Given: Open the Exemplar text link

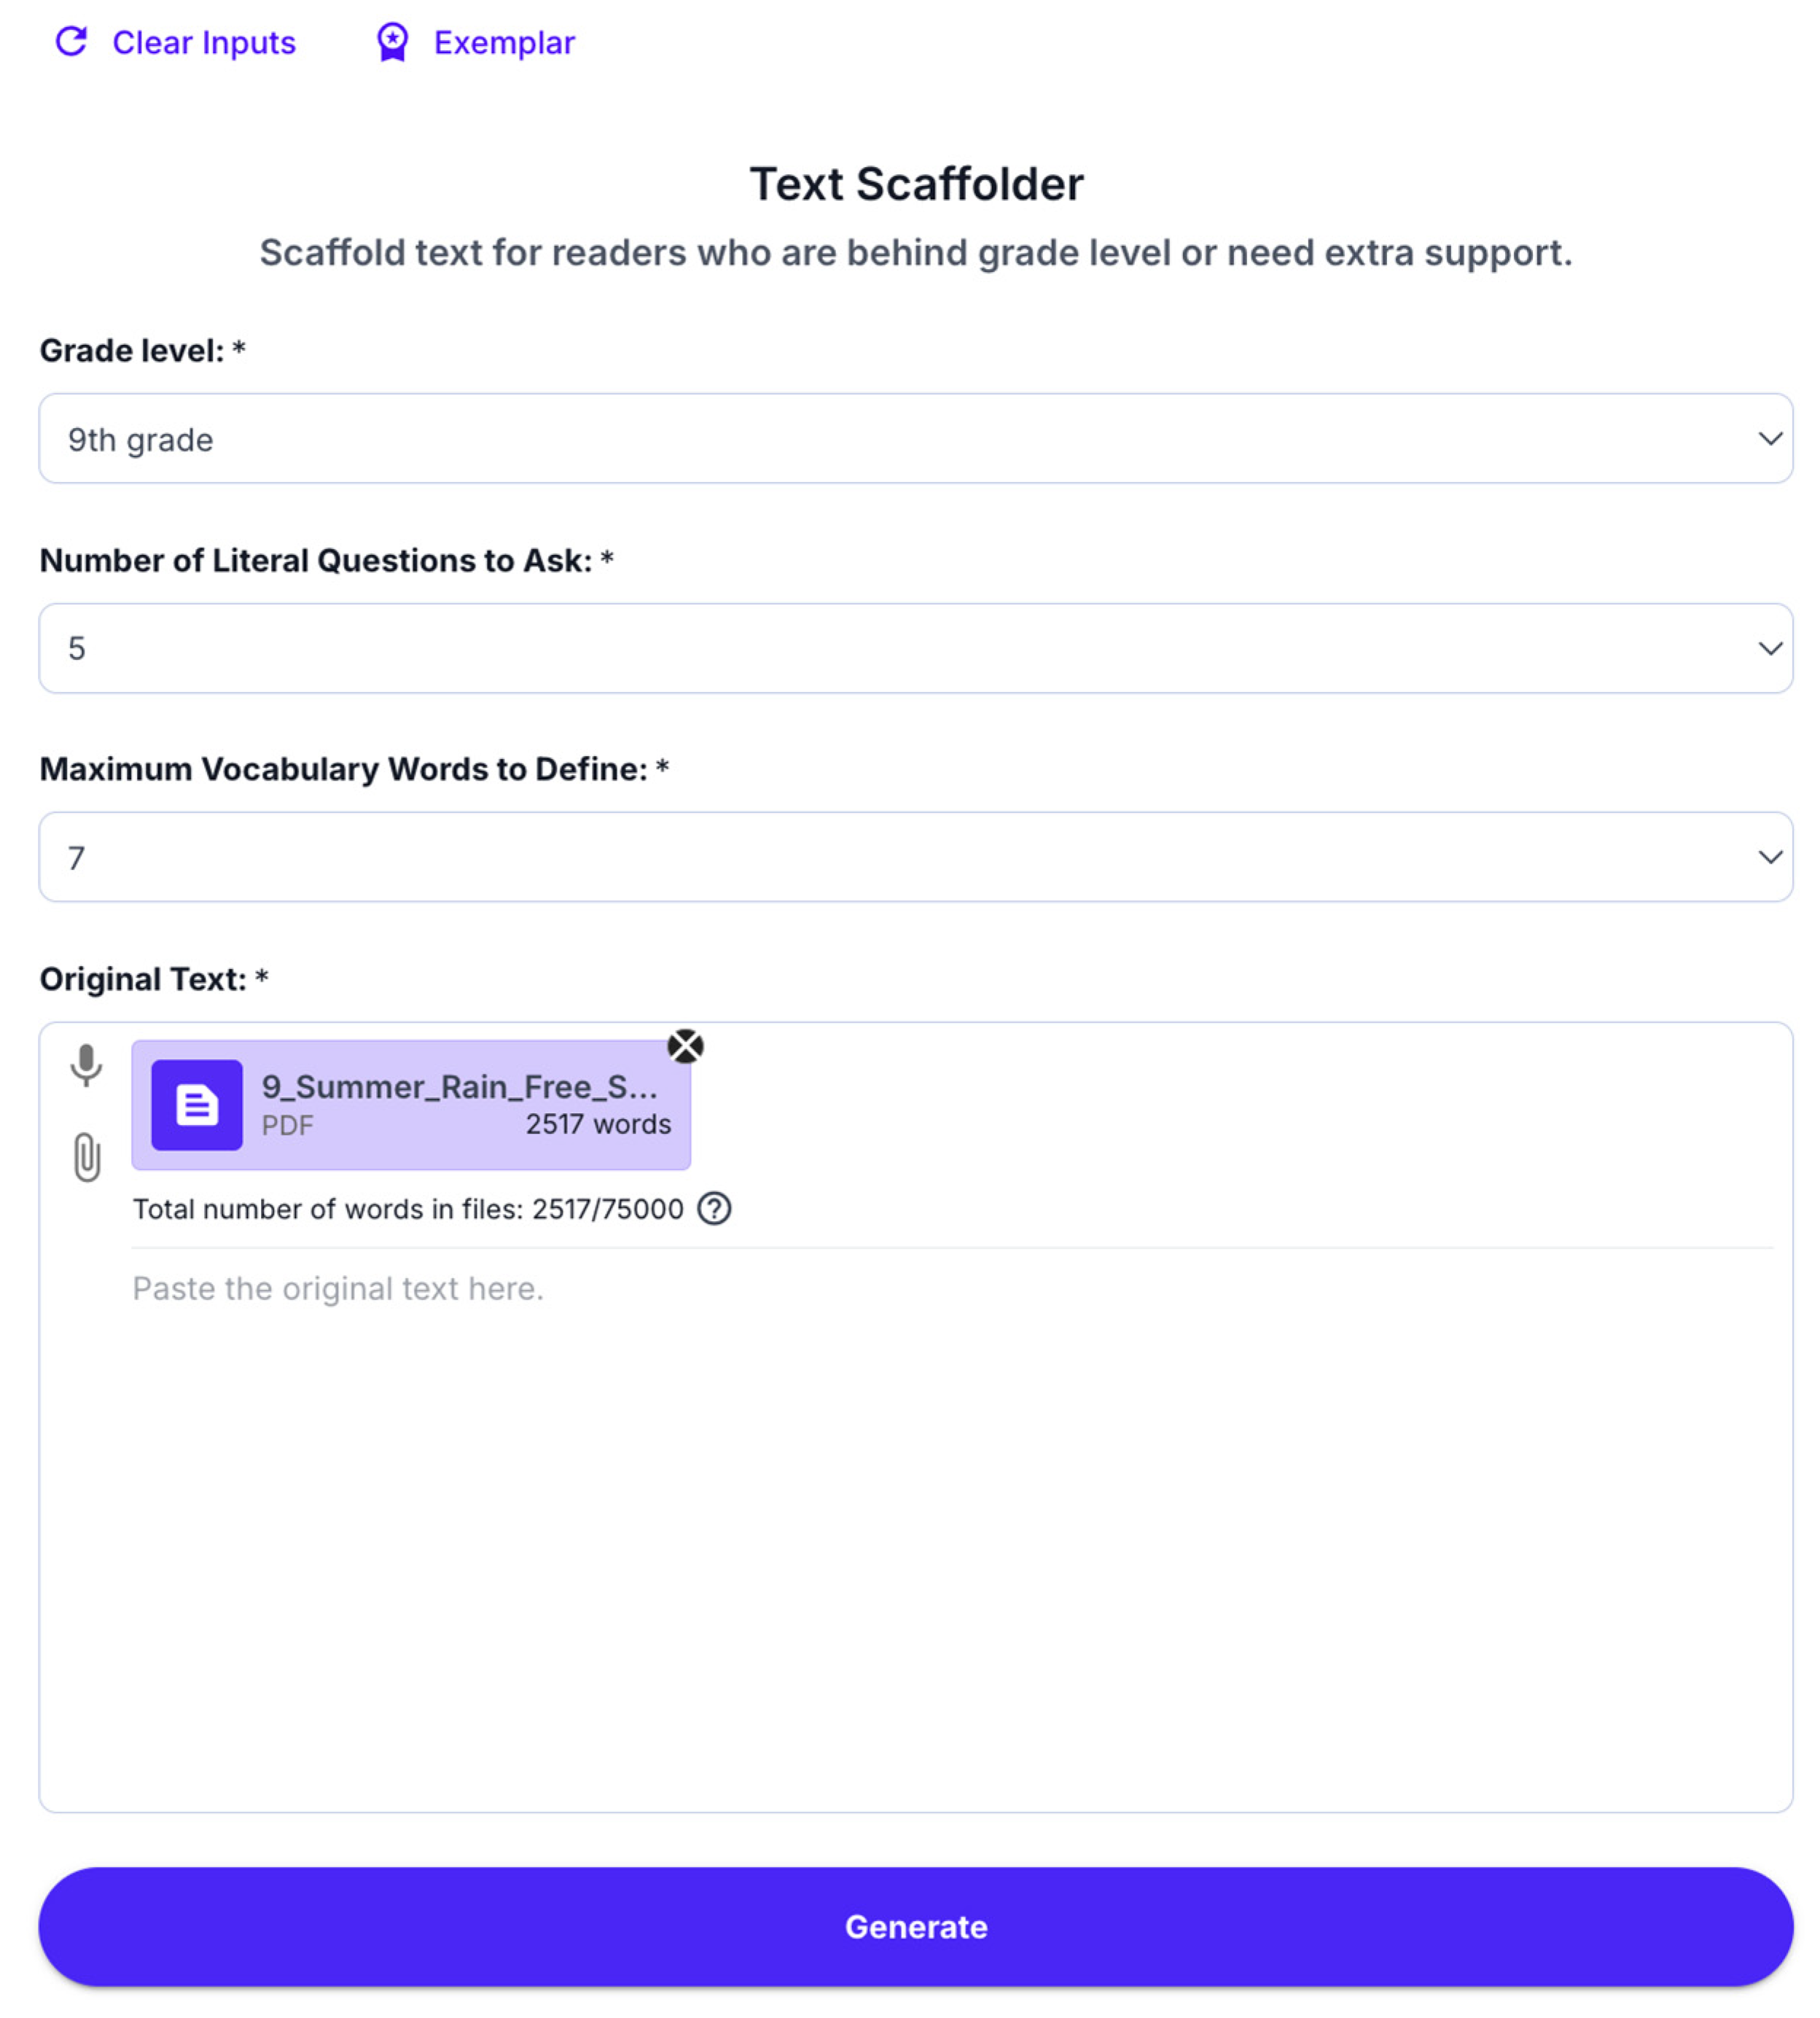Looking at the screenshot, I should pyautogui.click(x=504, y=43).
